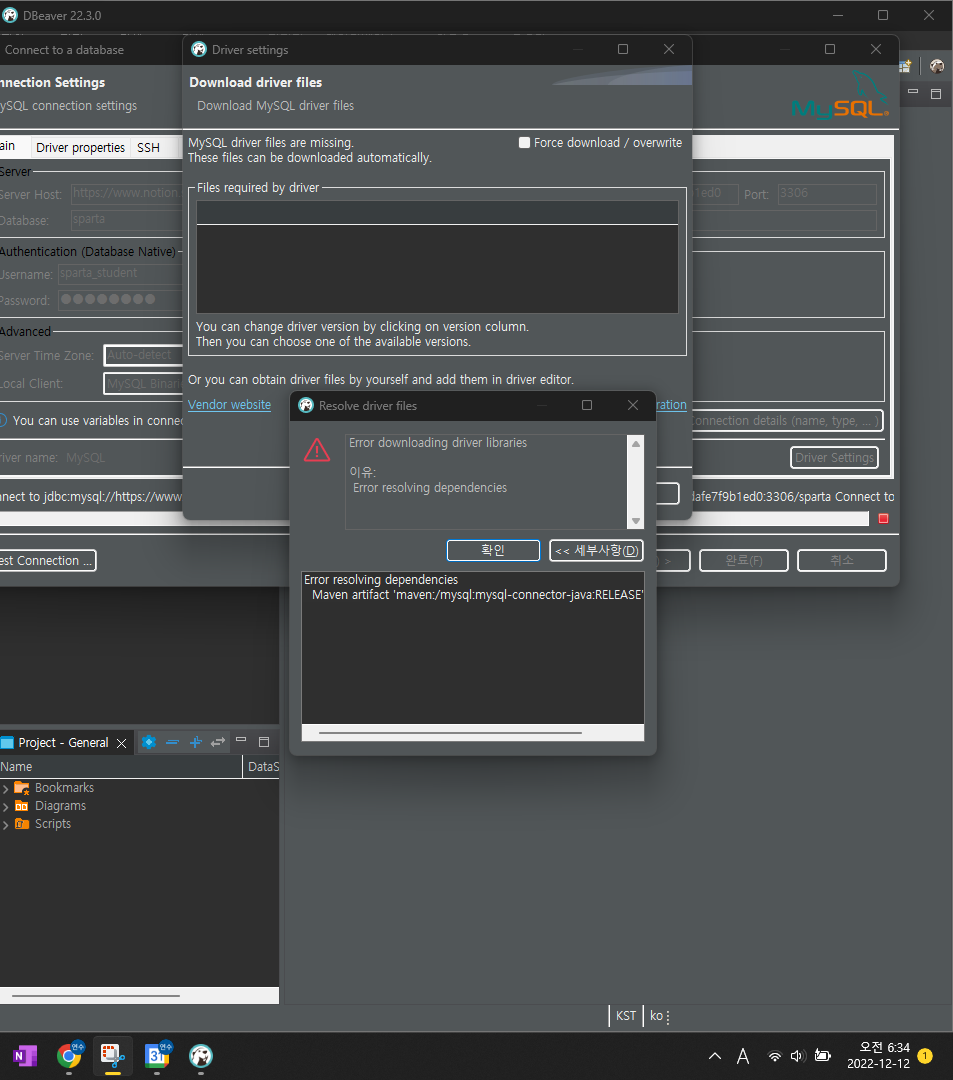Collapse details with 세부사항(D) button

tap(596, 550)
